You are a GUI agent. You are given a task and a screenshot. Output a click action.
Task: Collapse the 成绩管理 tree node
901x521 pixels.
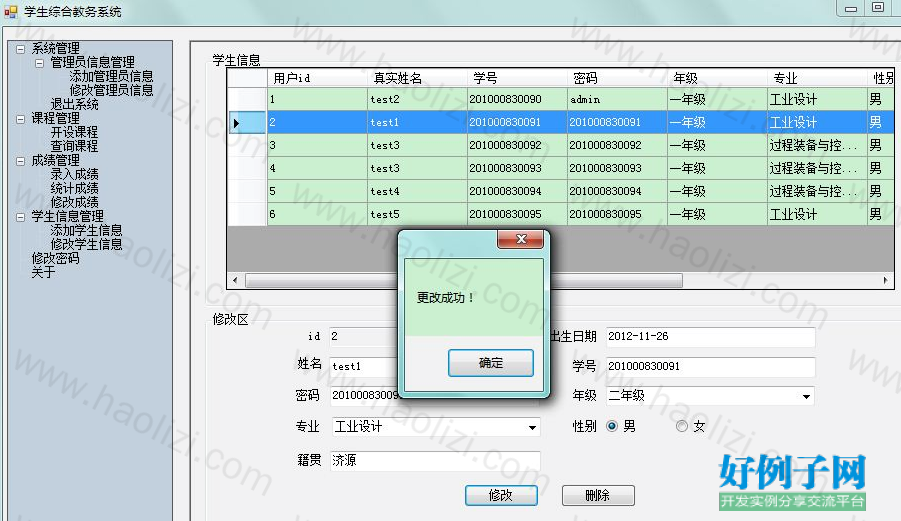[21, 161]
